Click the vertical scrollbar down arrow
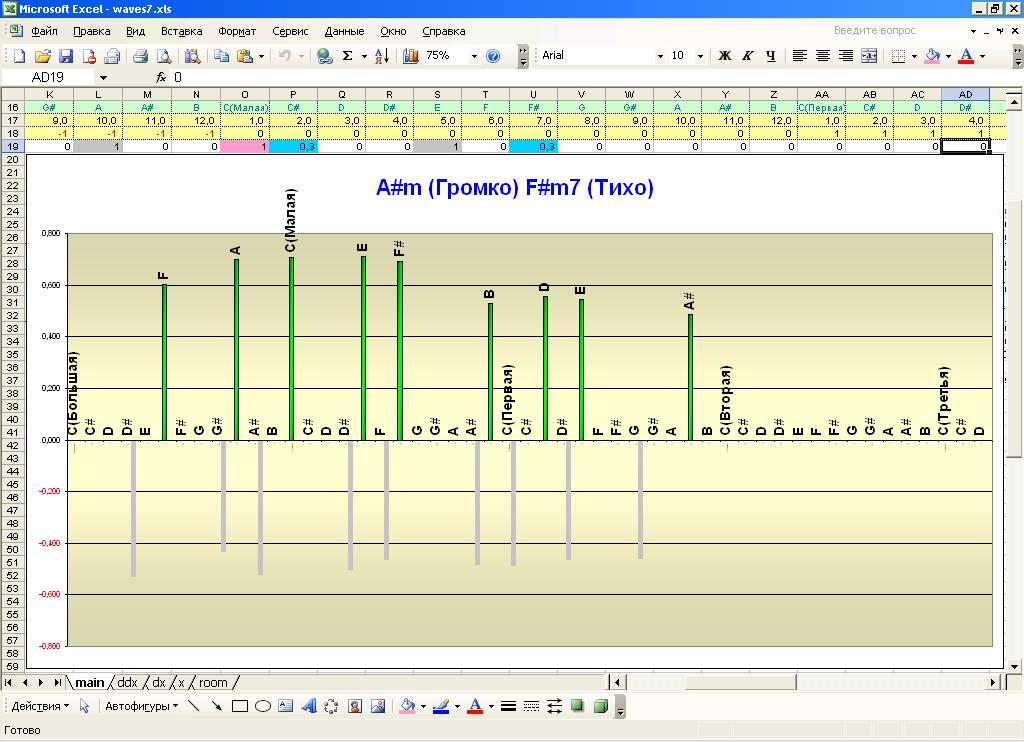 [x=1014, y=666]
